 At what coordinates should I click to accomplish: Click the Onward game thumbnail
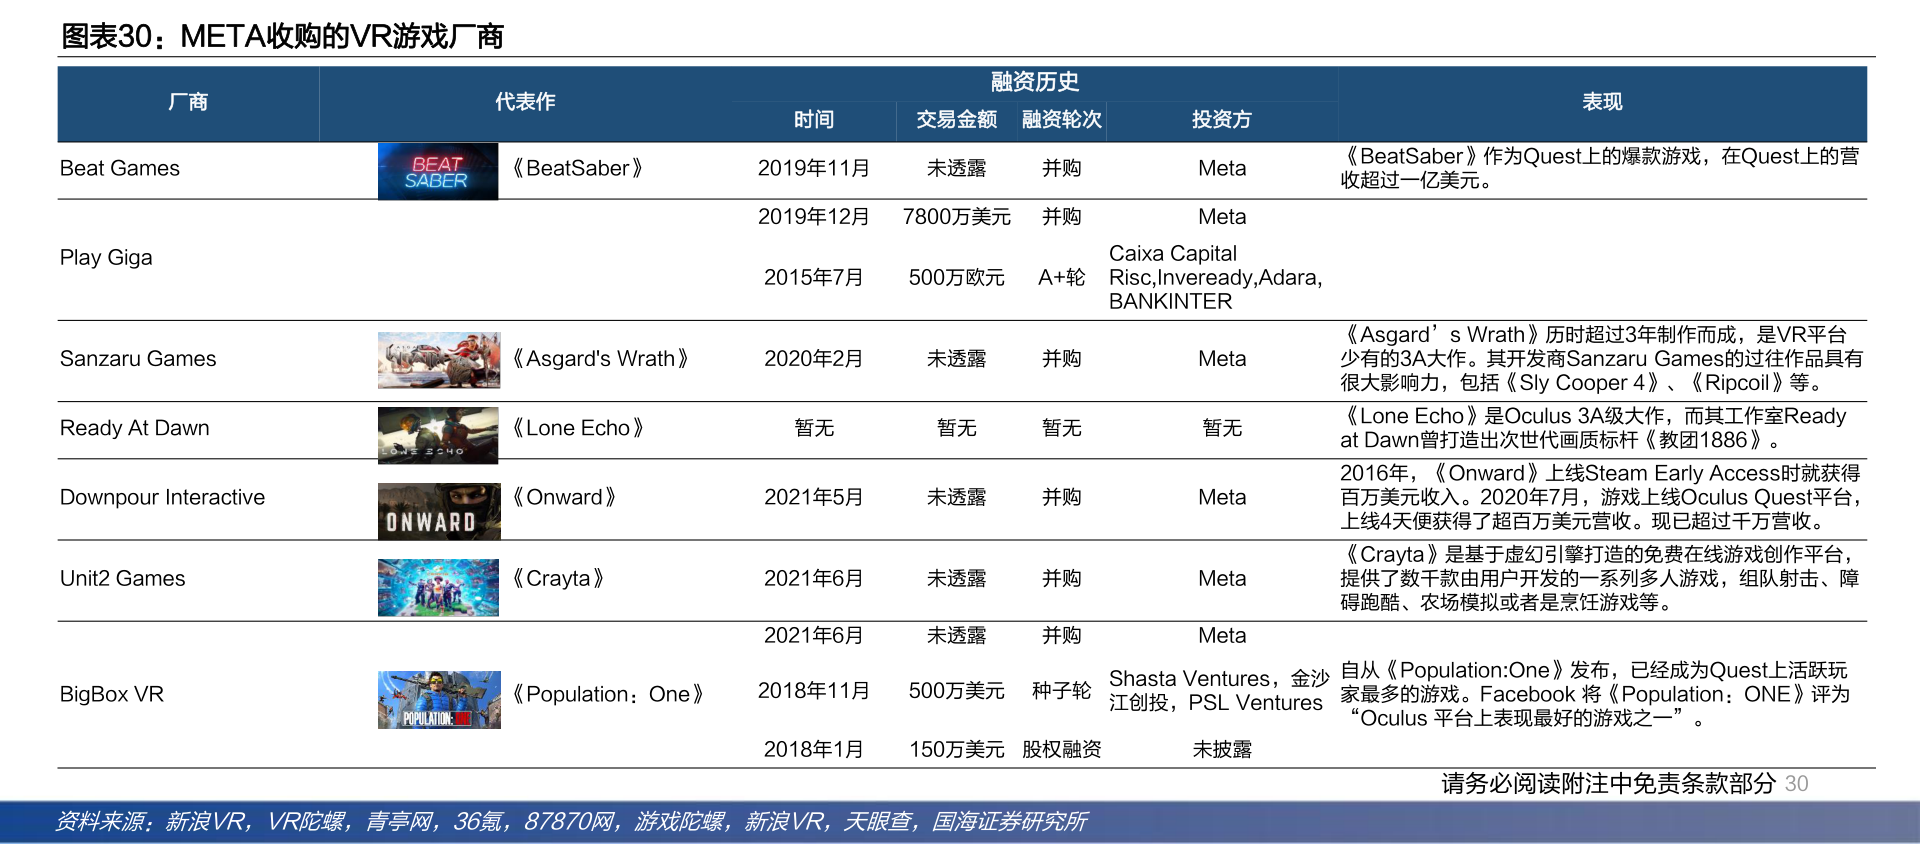coord(439,511)
